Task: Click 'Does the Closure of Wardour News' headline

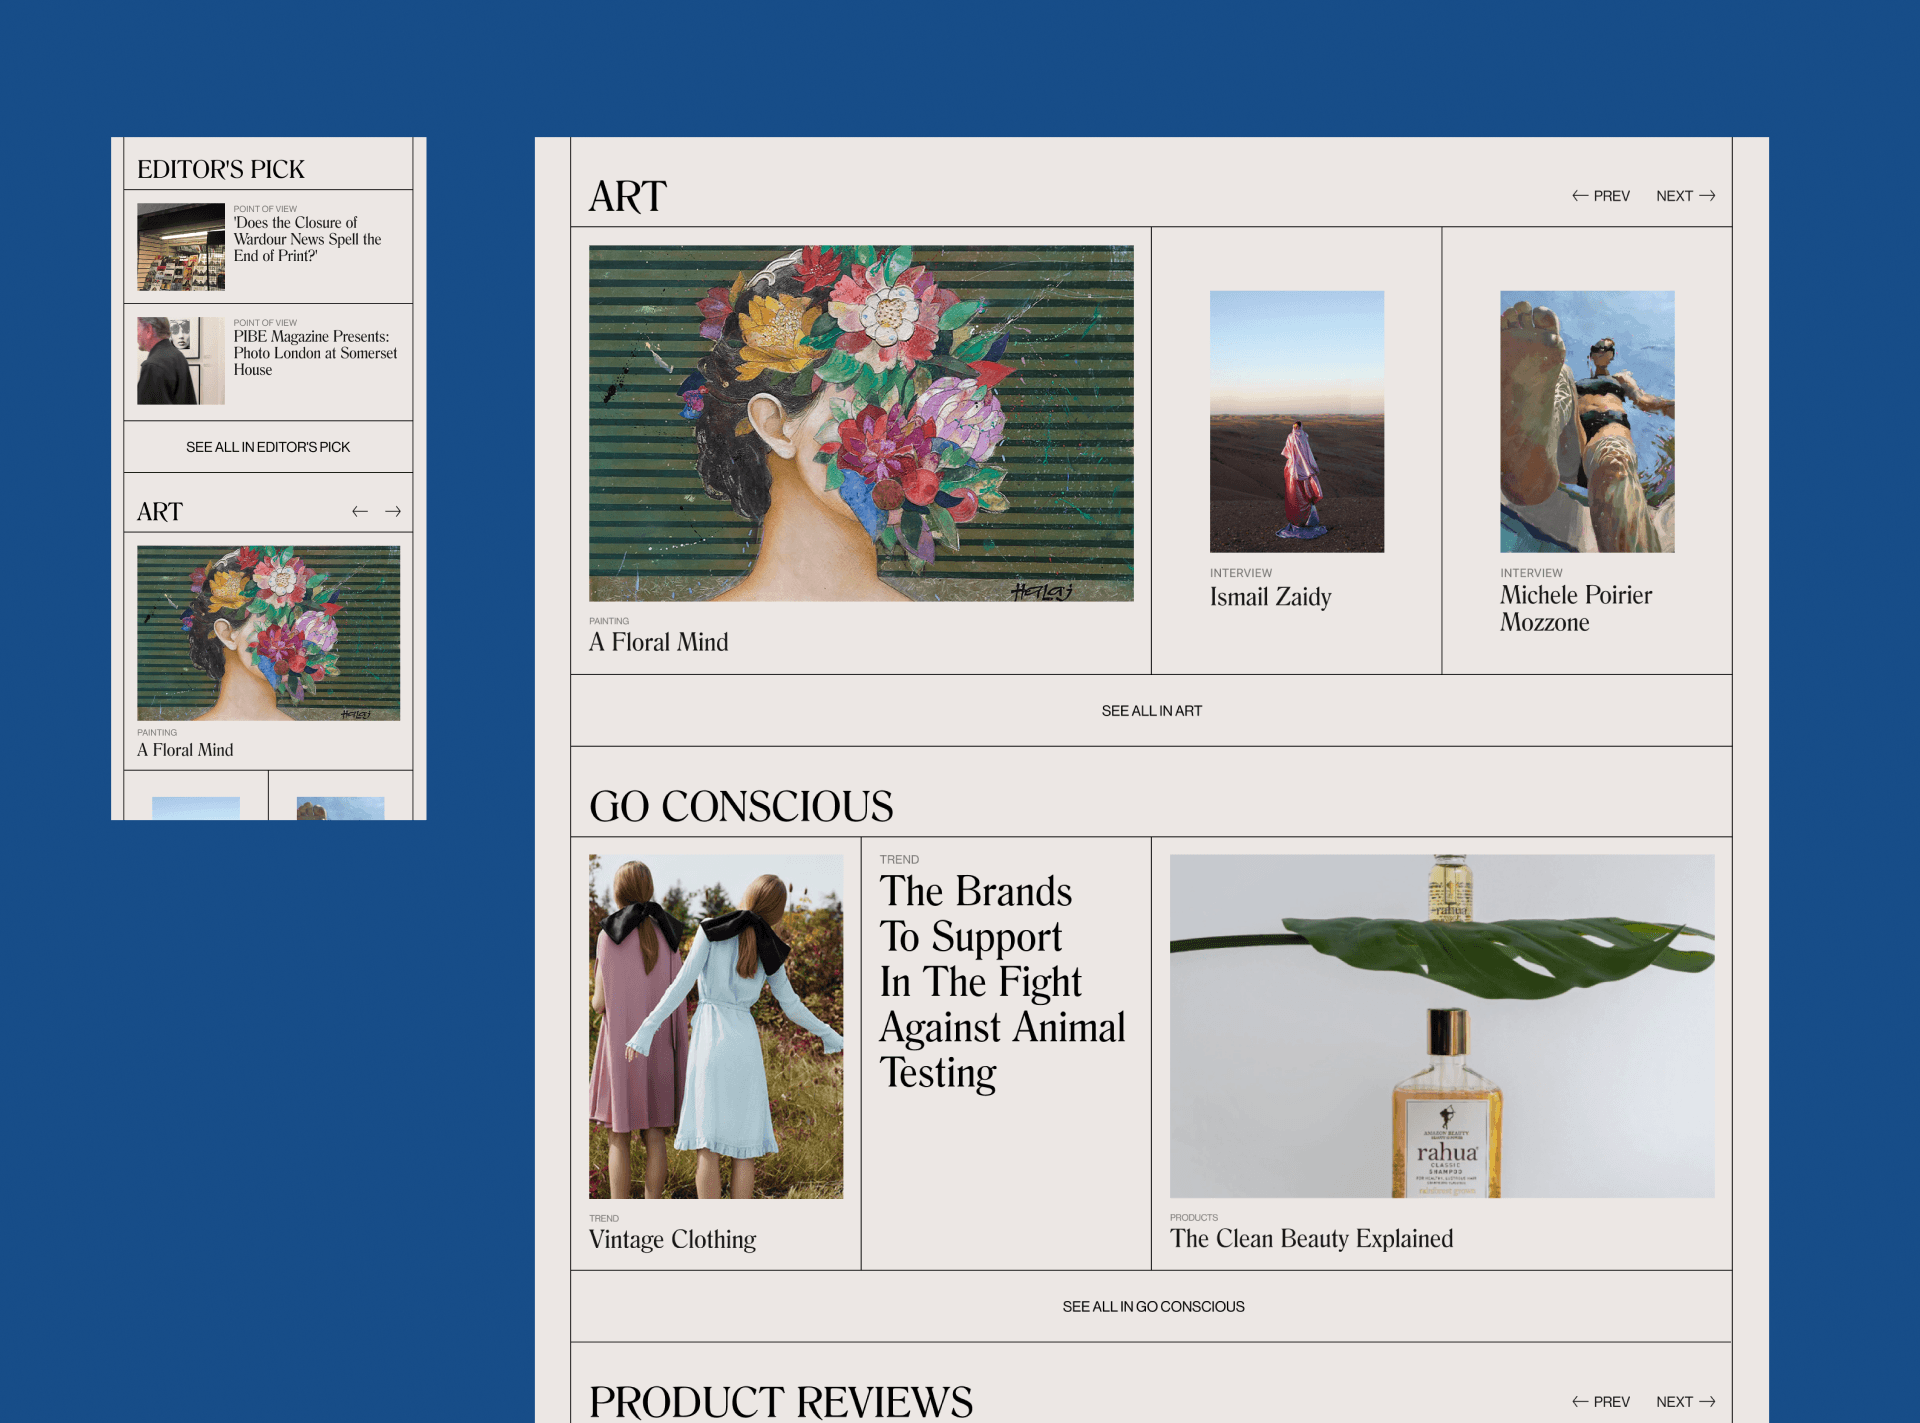Action: coord(307,239)
